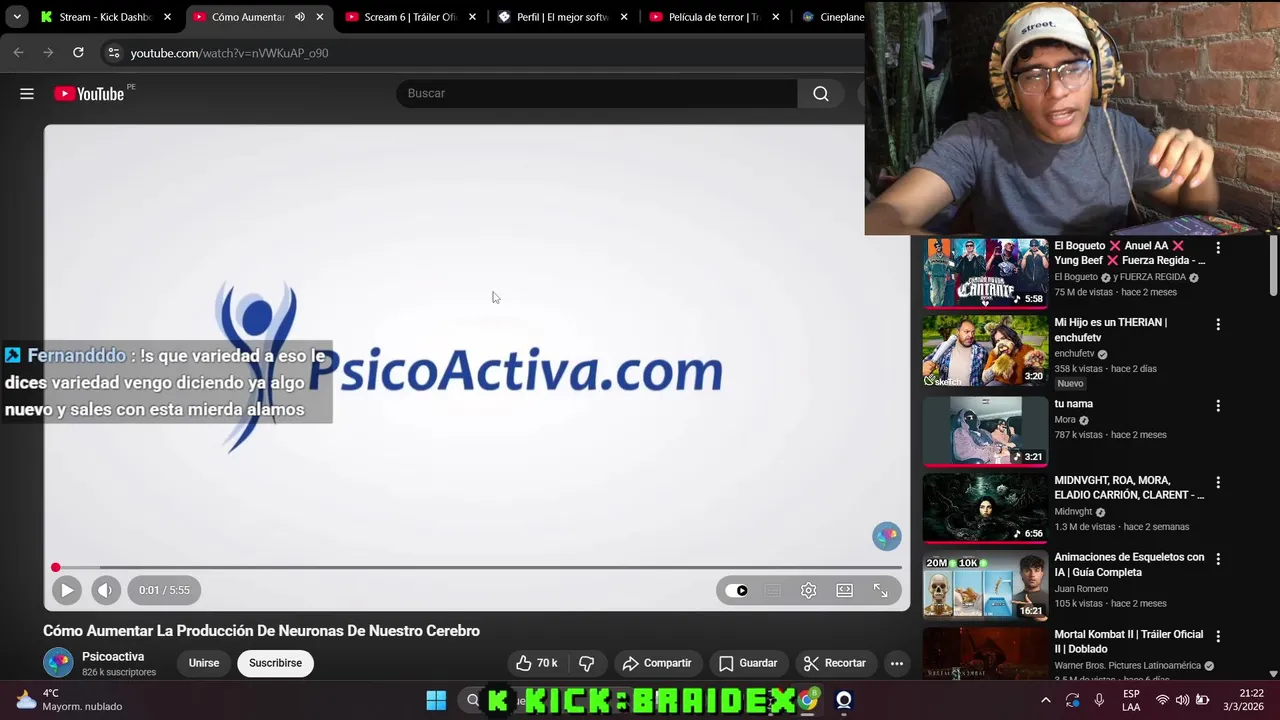Play the video with the play button
This screenshot has width=1280, height=720.
click(x=67, y=590)
